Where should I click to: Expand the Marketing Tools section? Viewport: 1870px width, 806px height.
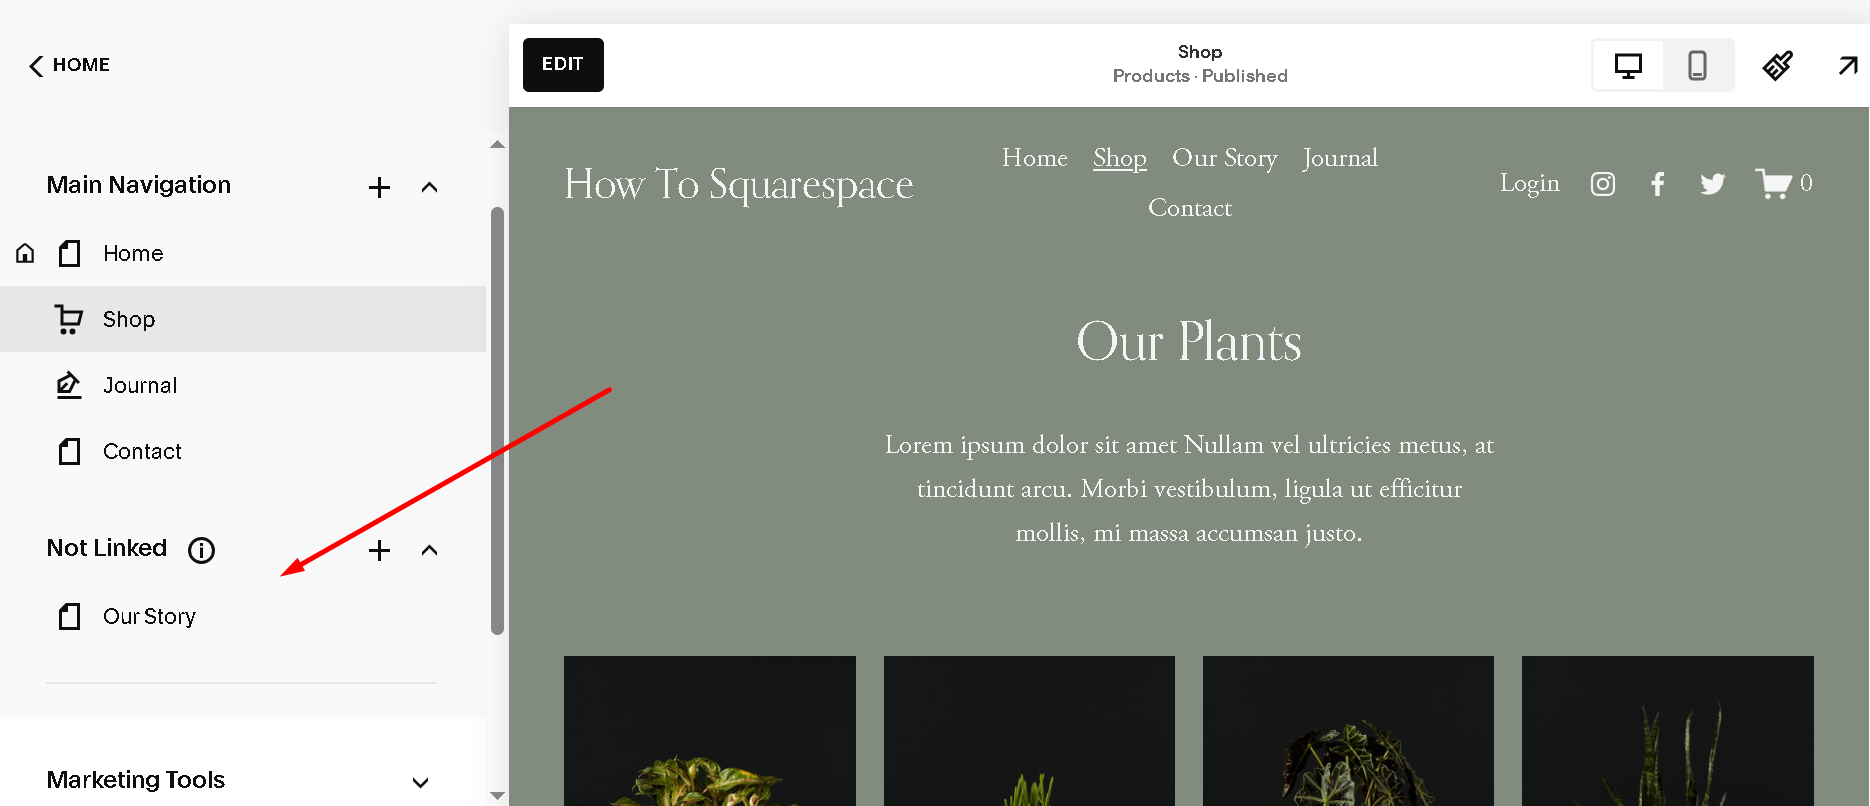tap(421, 783)
